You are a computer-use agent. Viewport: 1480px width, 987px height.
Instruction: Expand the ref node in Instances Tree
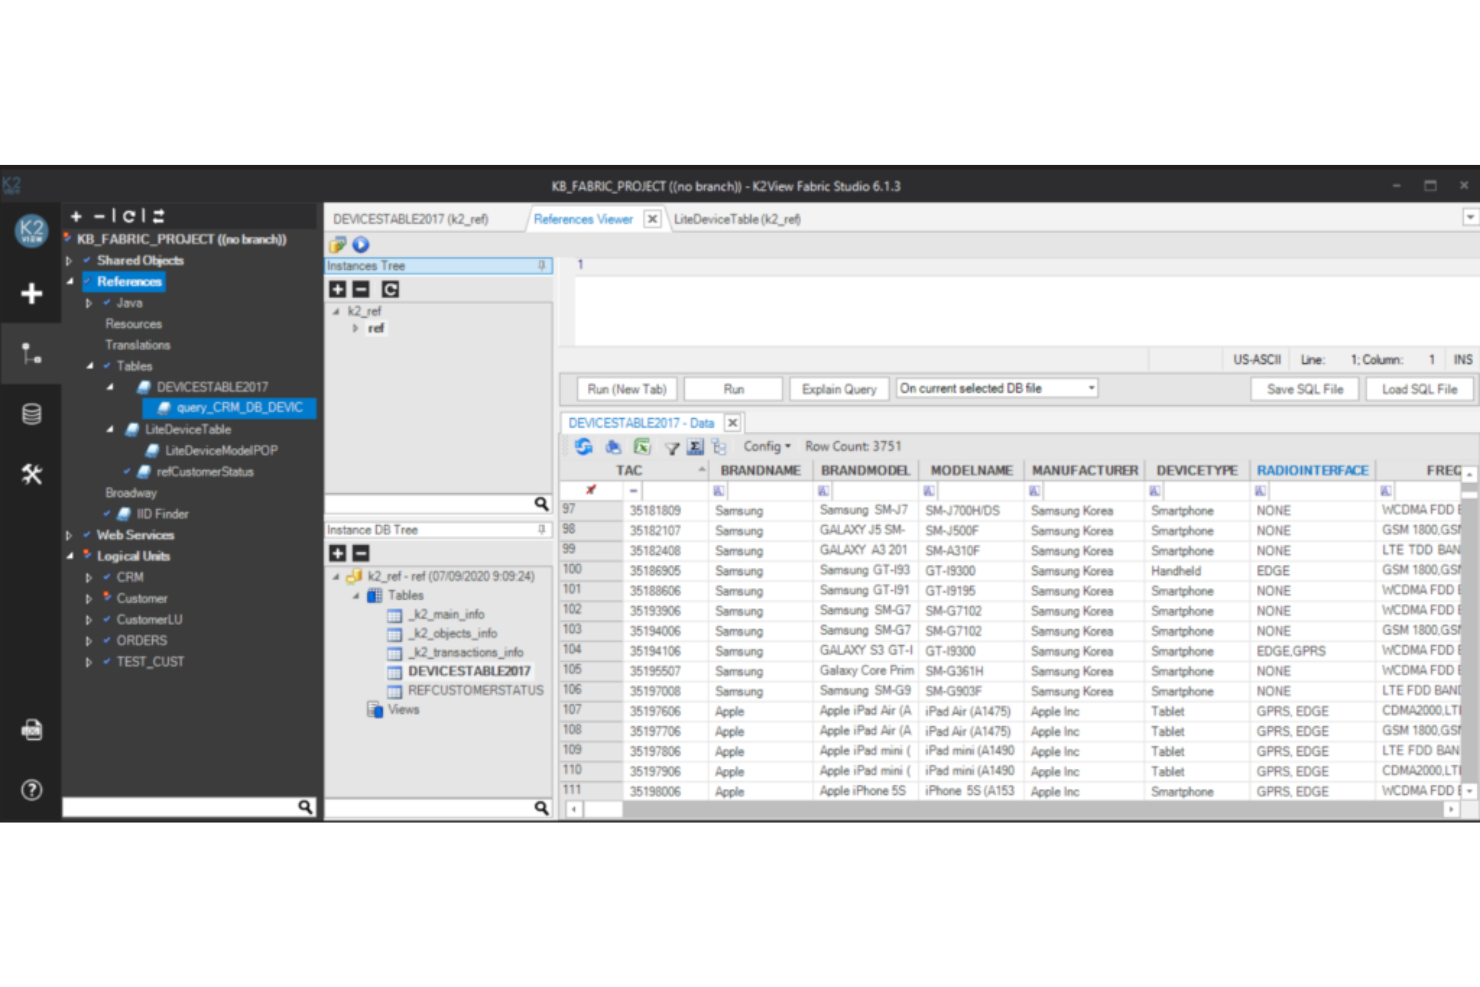click(x=355, y=328)
